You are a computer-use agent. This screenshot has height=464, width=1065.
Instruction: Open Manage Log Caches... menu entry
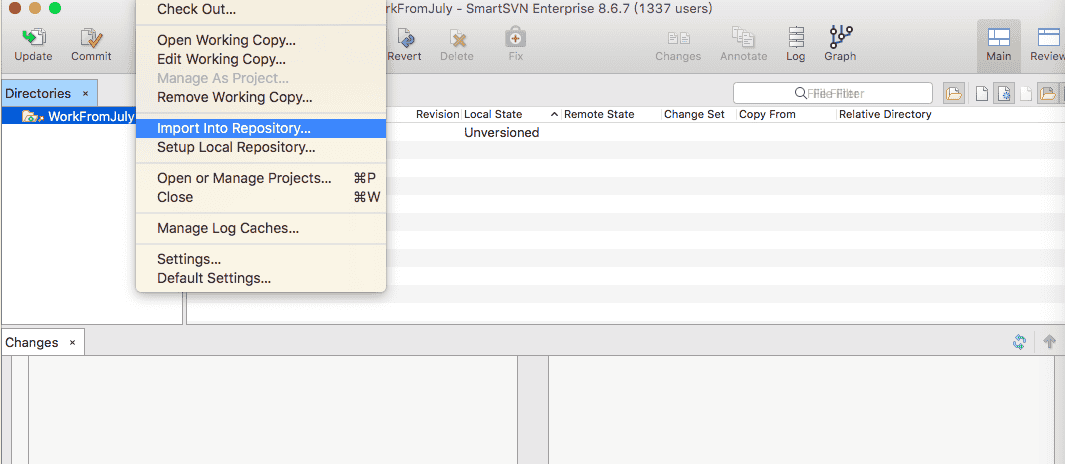(x=261, y=228)
